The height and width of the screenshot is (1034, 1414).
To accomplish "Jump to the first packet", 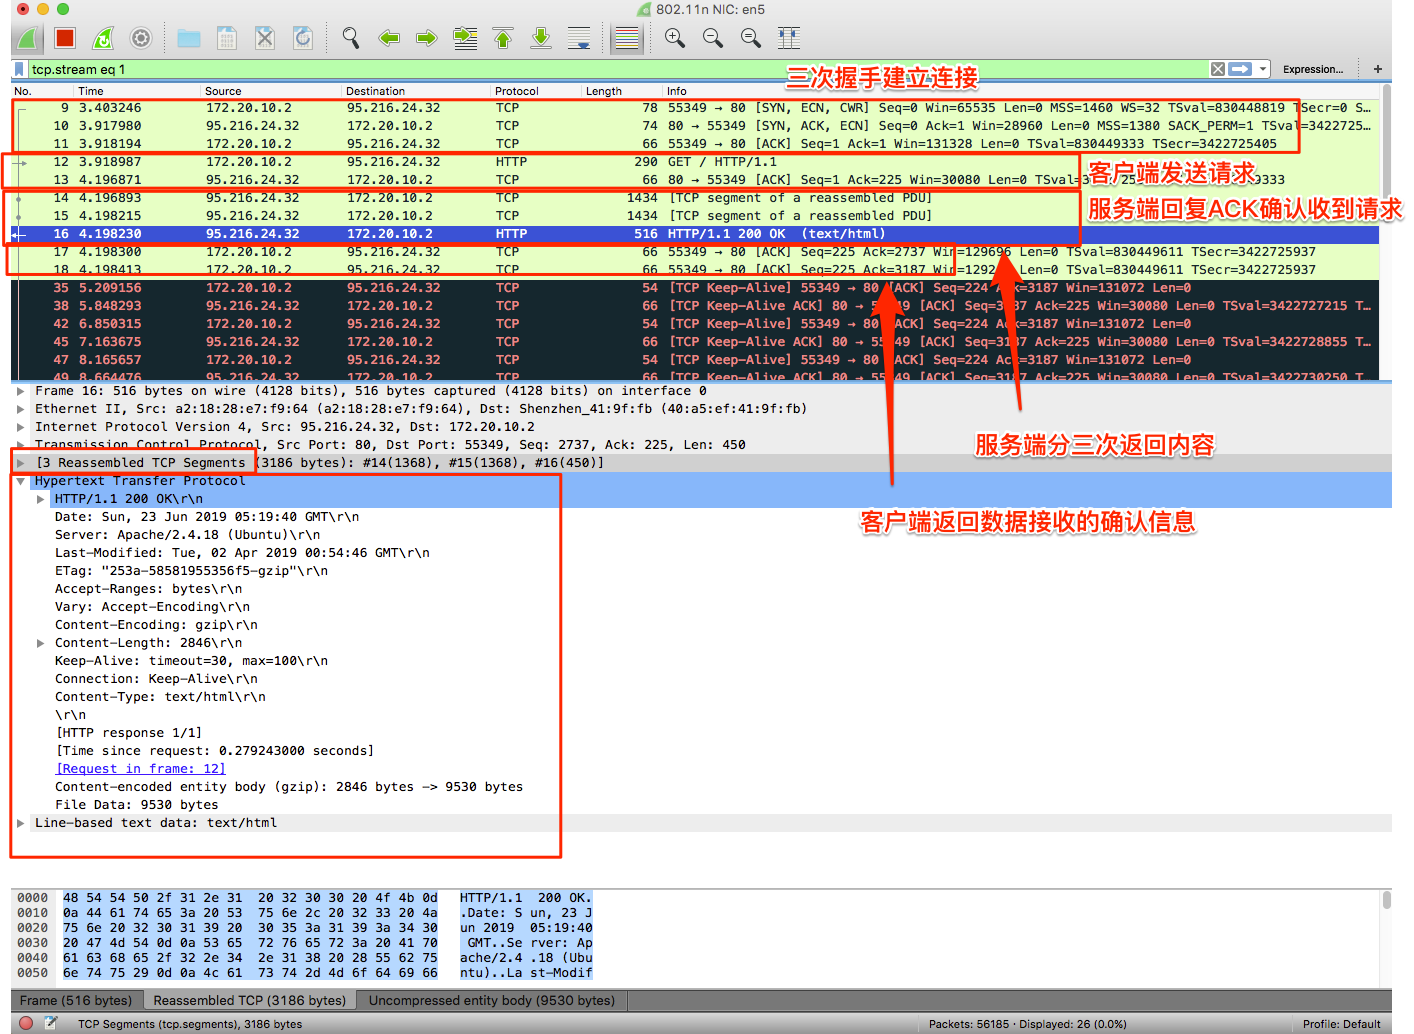I will point(503,39).
